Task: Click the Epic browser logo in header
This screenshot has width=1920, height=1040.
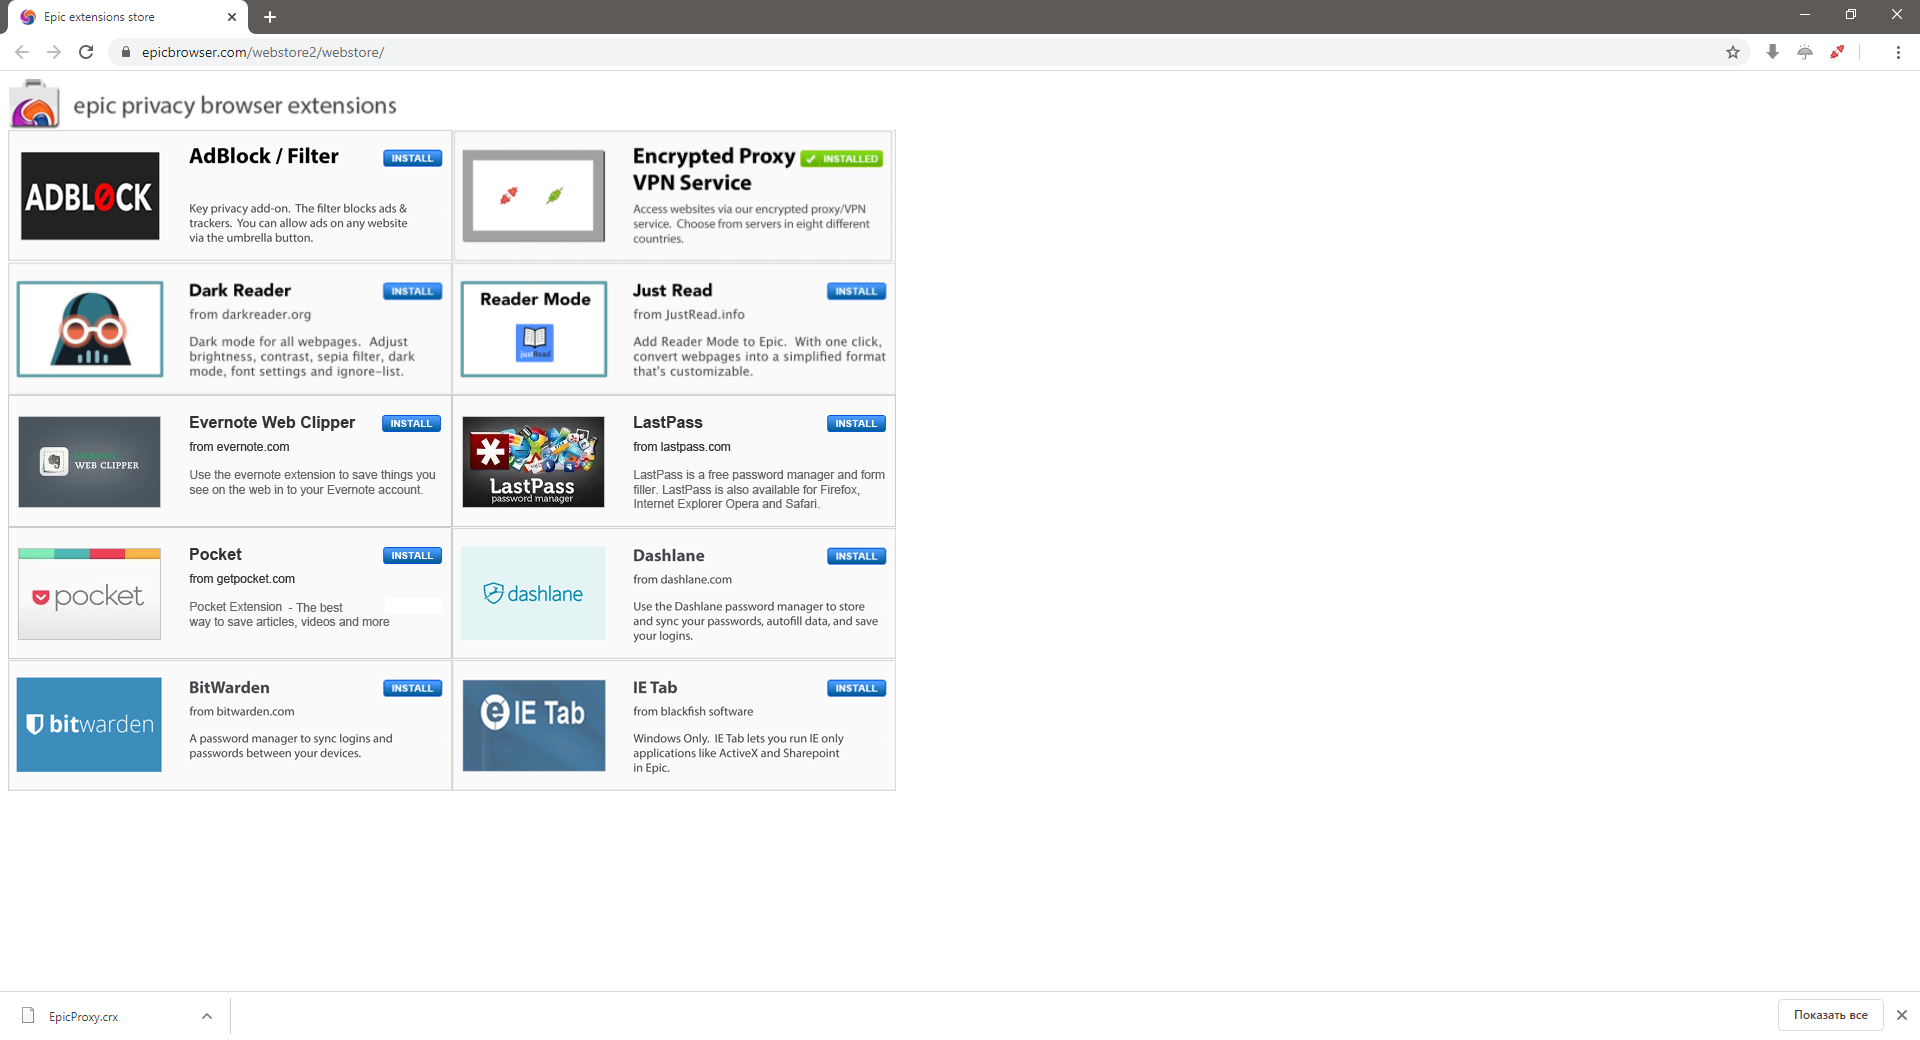Action: tap(34, 104)
